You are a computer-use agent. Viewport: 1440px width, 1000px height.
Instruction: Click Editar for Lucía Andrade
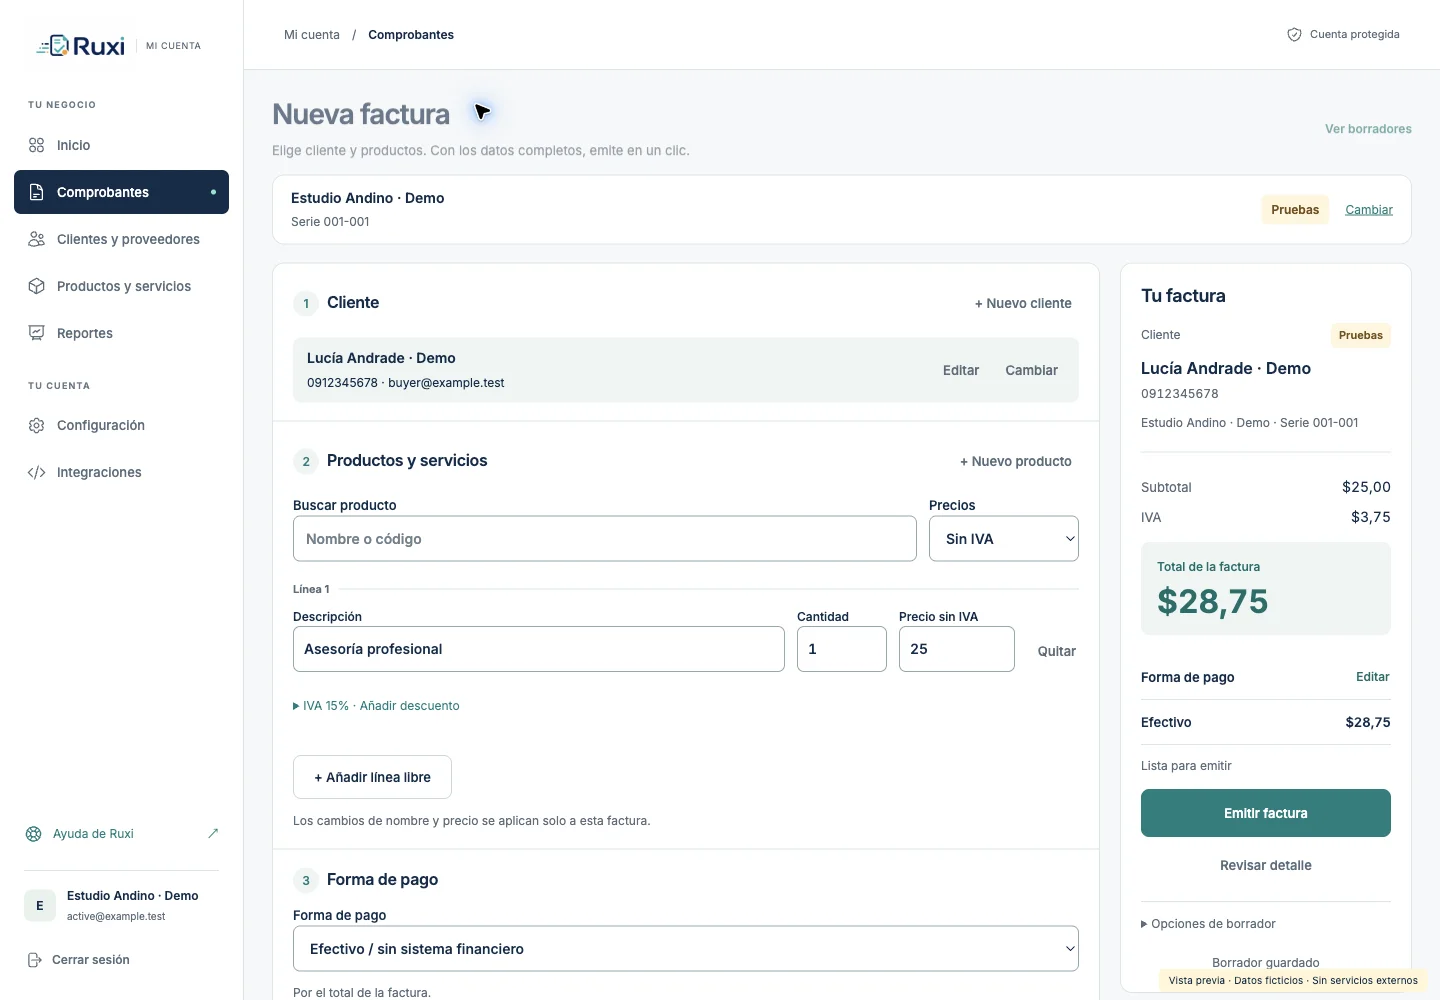960,370
